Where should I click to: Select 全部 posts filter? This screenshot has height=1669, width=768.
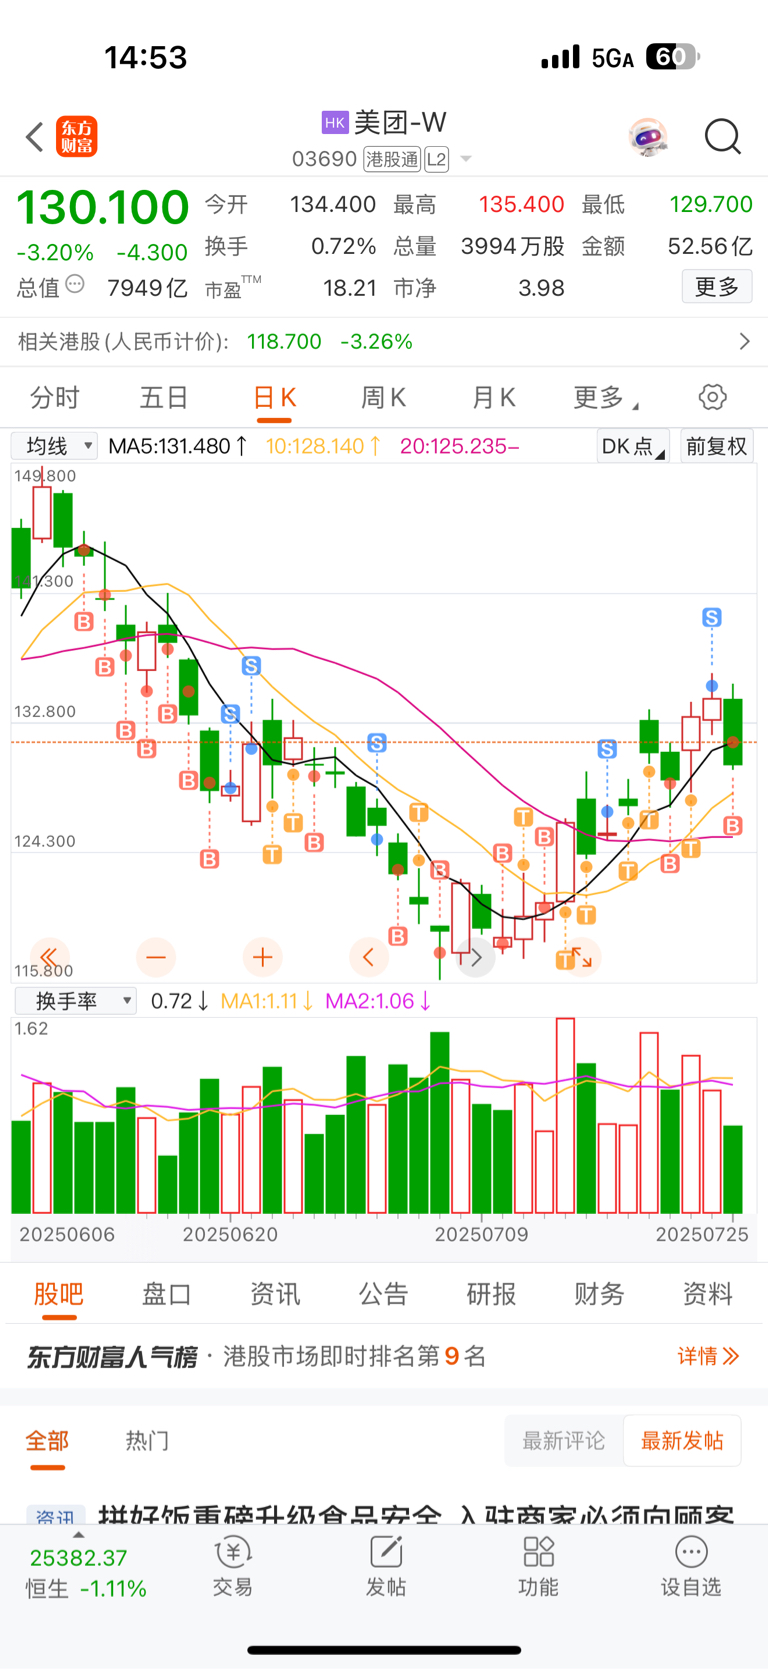click(x=47, y=1441)
